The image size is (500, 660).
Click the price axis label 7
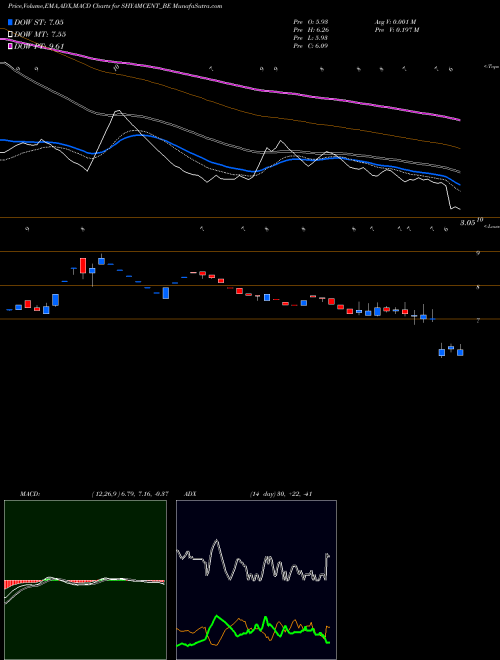tap(478, 321)
